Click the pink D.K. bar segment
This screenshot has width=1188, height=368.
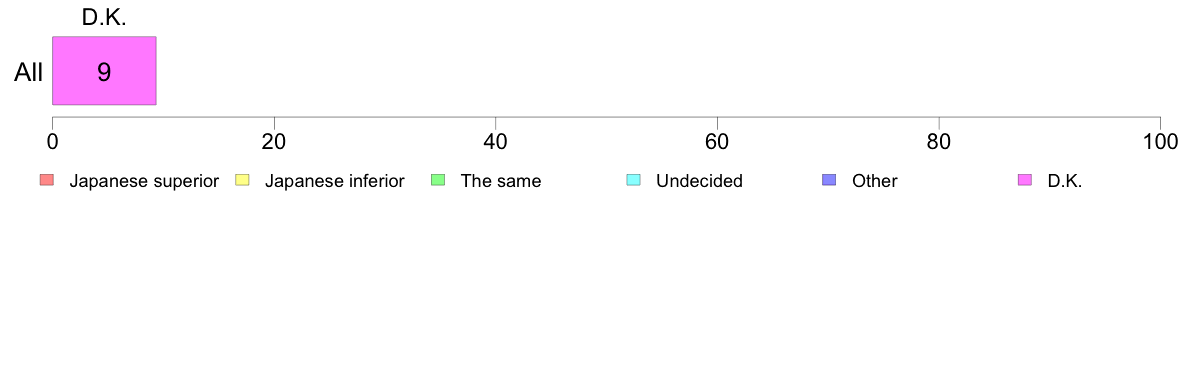[x=104, y=70]
